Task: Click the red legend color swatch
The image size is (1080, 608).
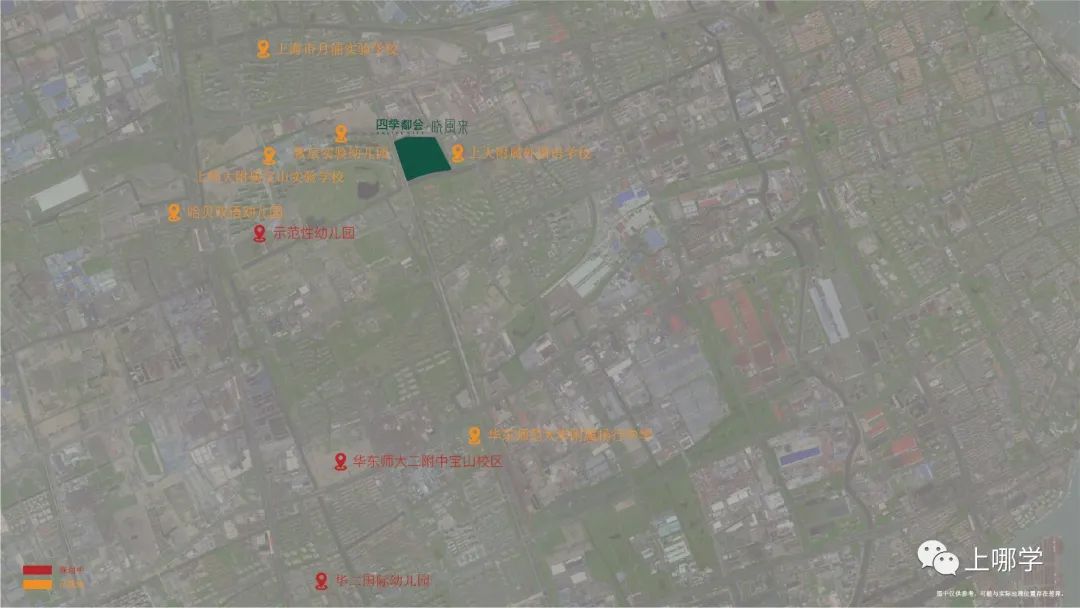Action: pyautogui.click(x=37, y=570)
